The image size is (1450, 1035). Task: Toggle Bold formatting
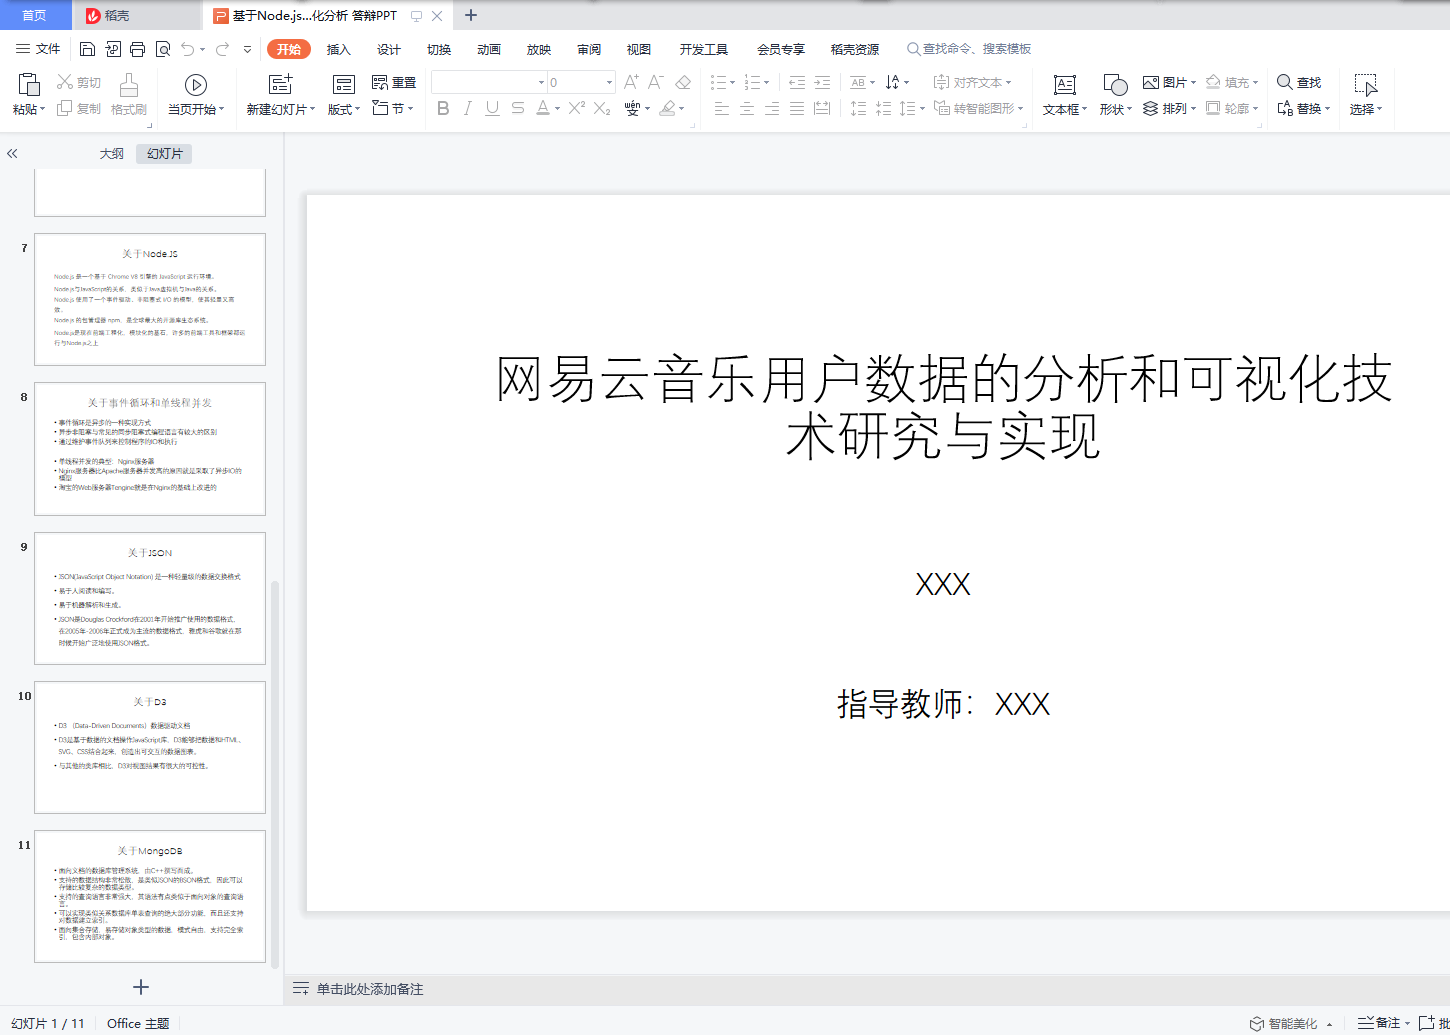pos(443,108)
